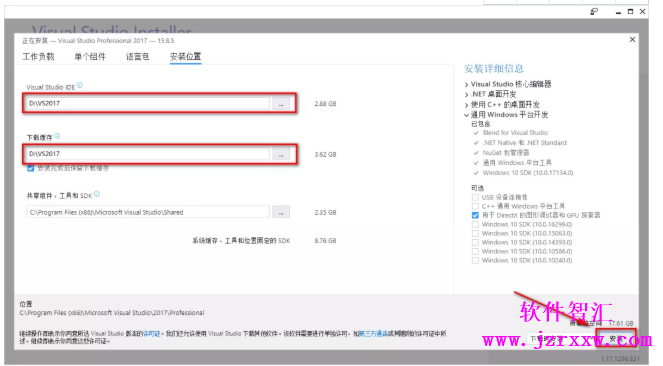Select NuGet 包管理器 item
Image resolution: width=663 pixels, height=366 pixels.
pyautogui.click(x=506, y=153)
